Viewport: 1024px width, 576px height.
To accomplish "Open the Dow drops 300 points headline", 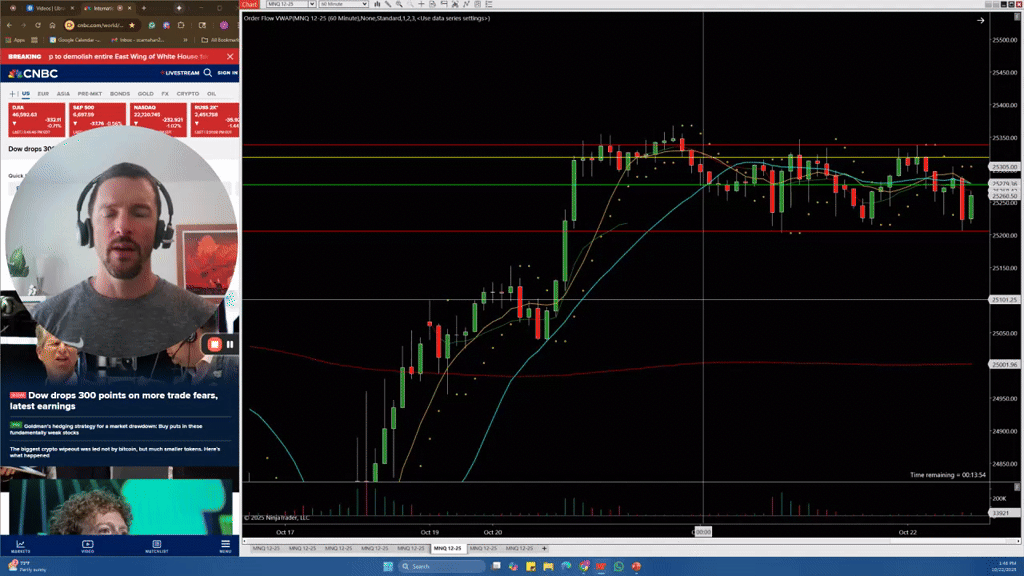I will (x=114, y=400).
